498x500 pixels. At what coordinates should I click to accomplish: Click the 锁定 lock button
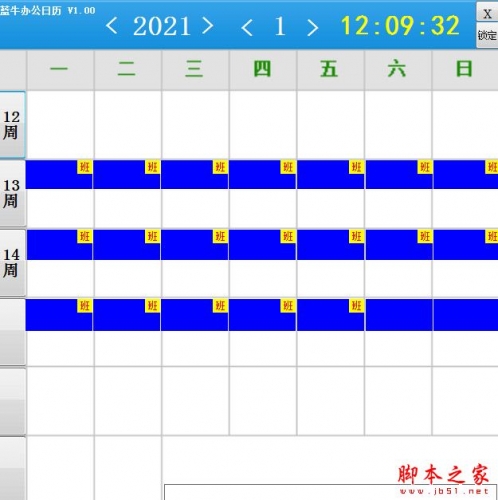click(487, 35)
